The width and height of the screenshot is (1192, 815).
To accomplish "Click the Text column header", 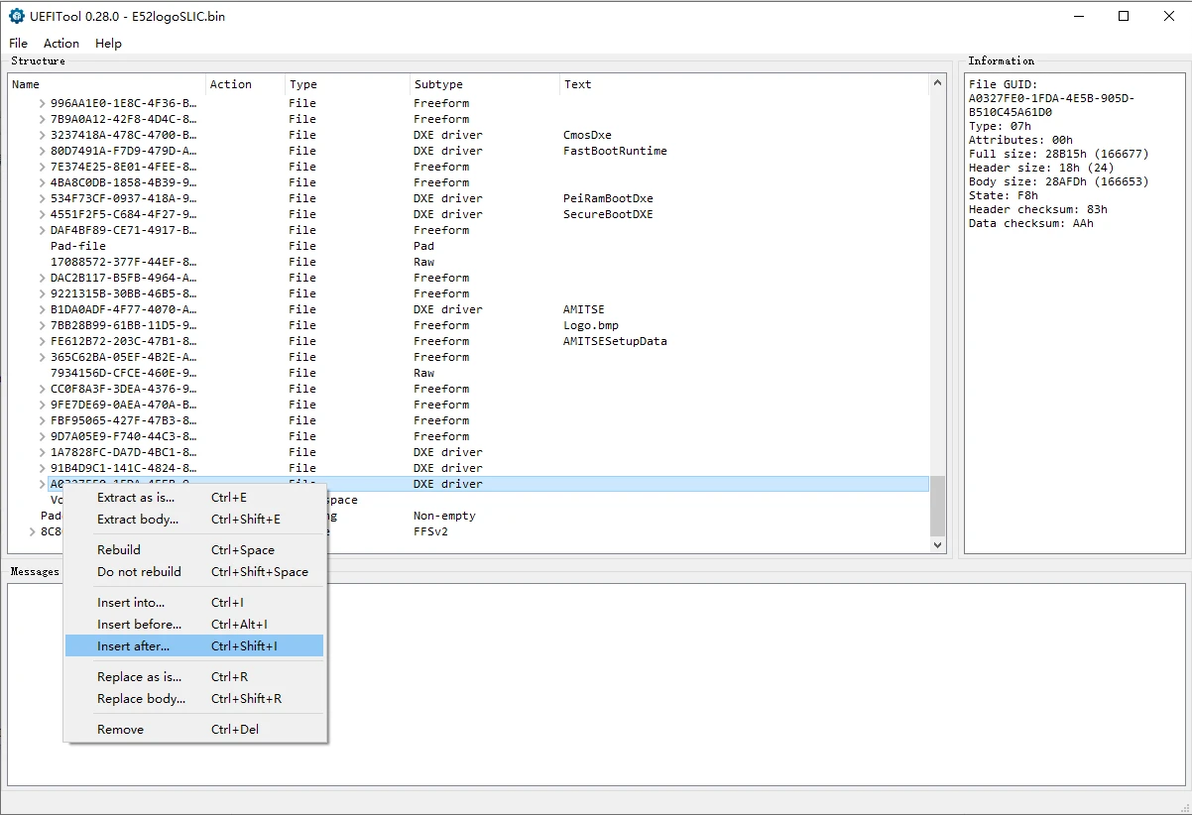I will (x=744, y=84).
